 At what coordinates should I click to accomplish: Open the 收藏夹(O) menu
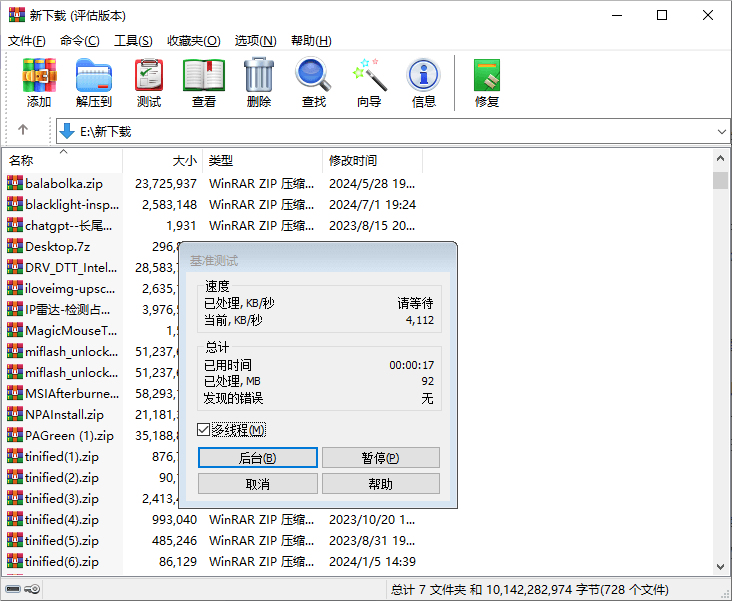pos(194,41)
